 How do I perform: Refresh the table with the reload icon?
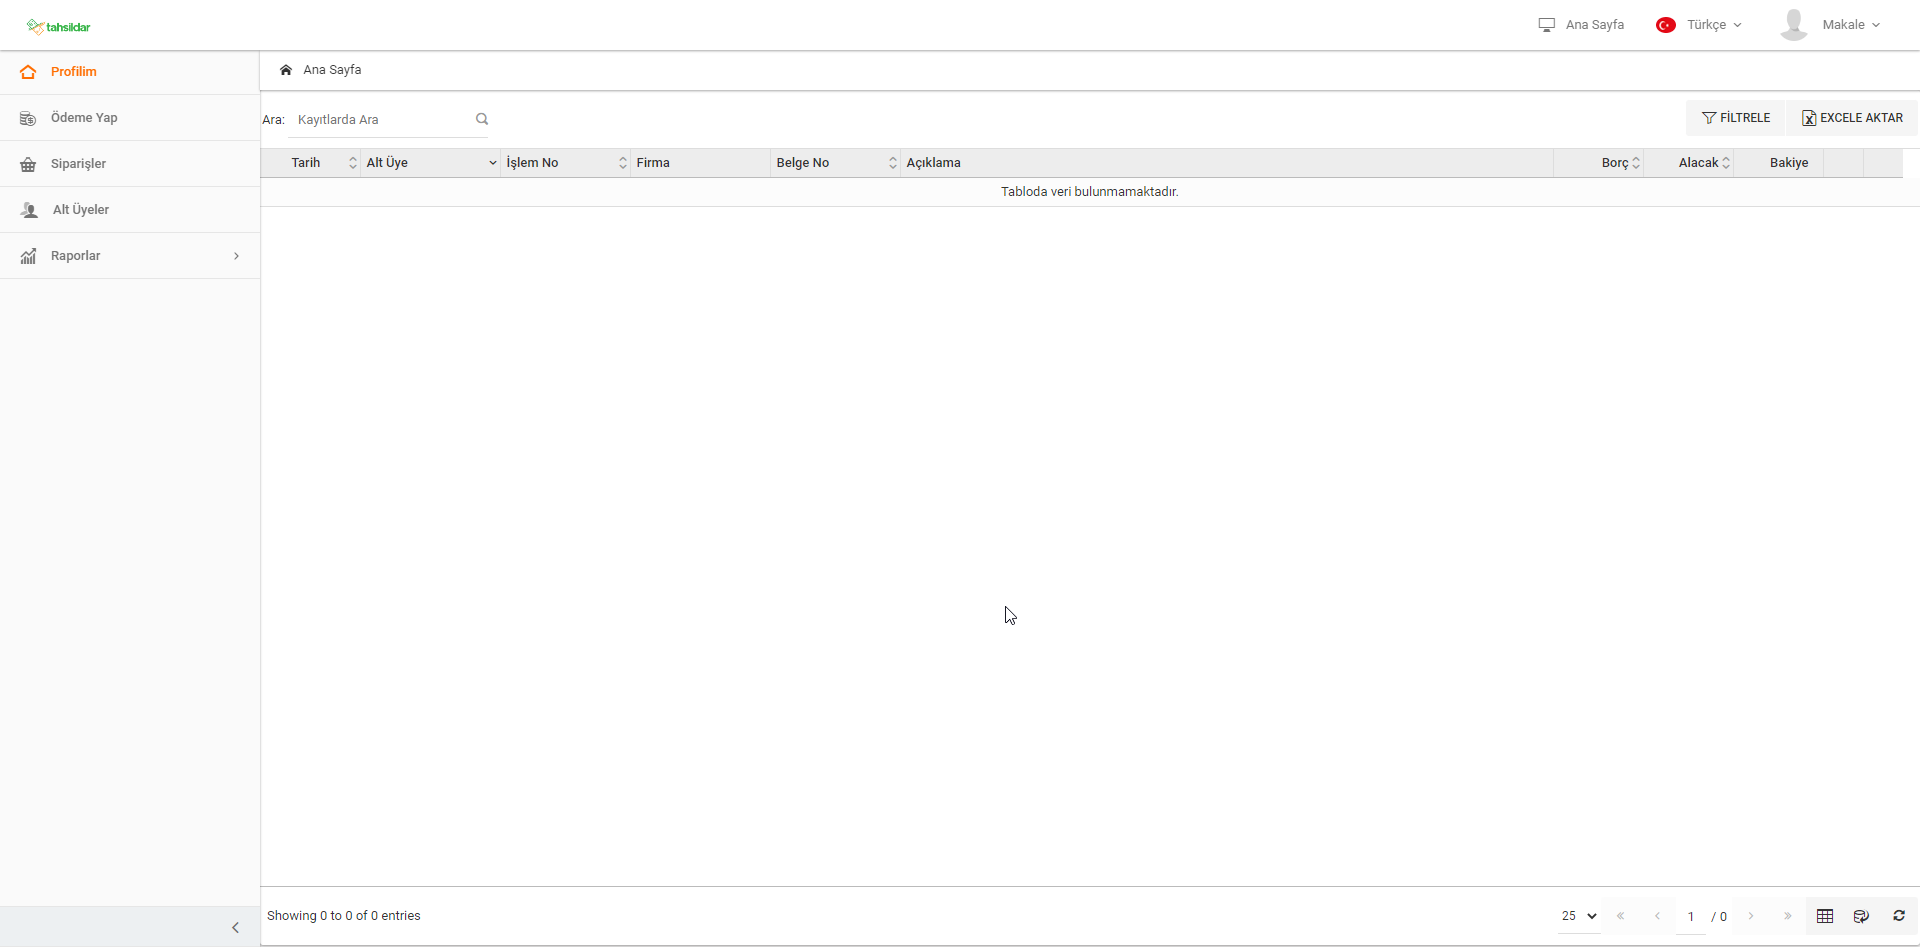[1899, 916]
